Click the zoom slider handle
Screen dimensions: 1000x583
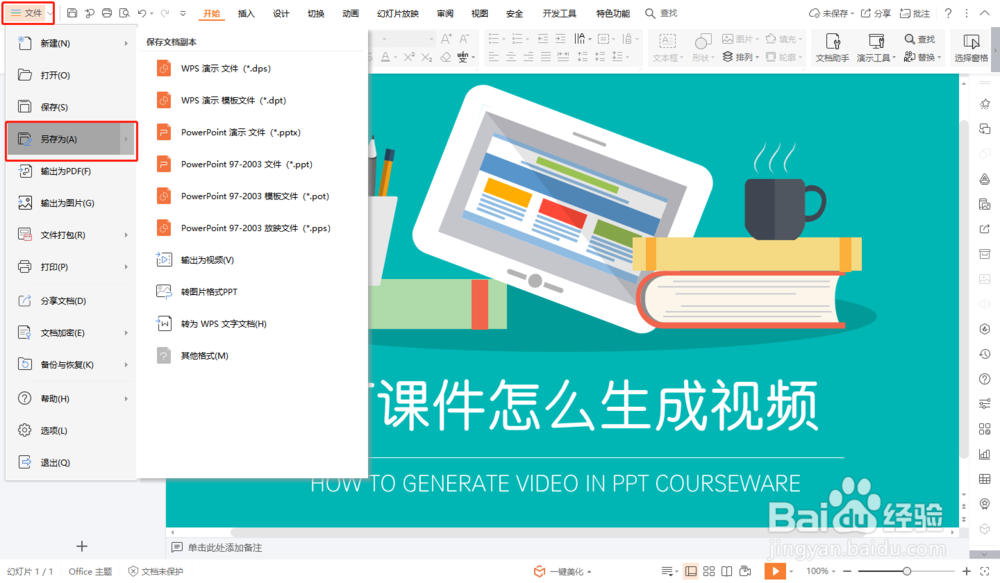(x=906, y=571)
